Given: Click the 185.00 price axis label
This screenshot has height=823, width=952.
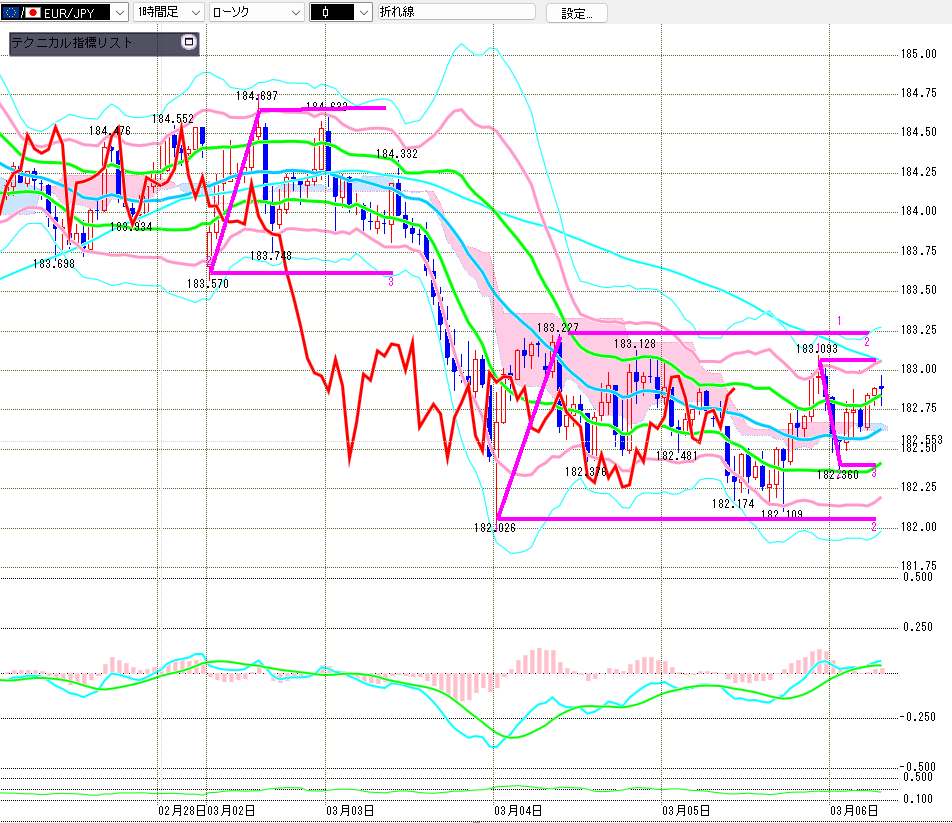Looking at the screenshot, I should click(918, 54).
